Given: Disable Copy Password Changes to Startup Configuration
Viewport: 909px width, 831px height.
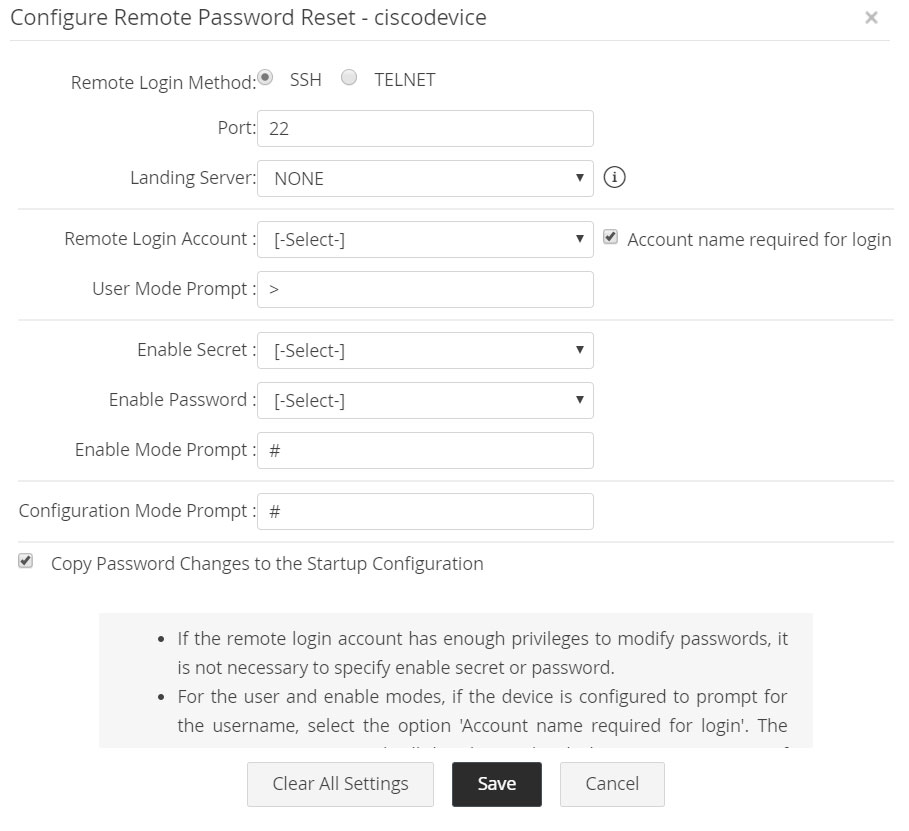Looking at the screenshot, I should point(24,562).
